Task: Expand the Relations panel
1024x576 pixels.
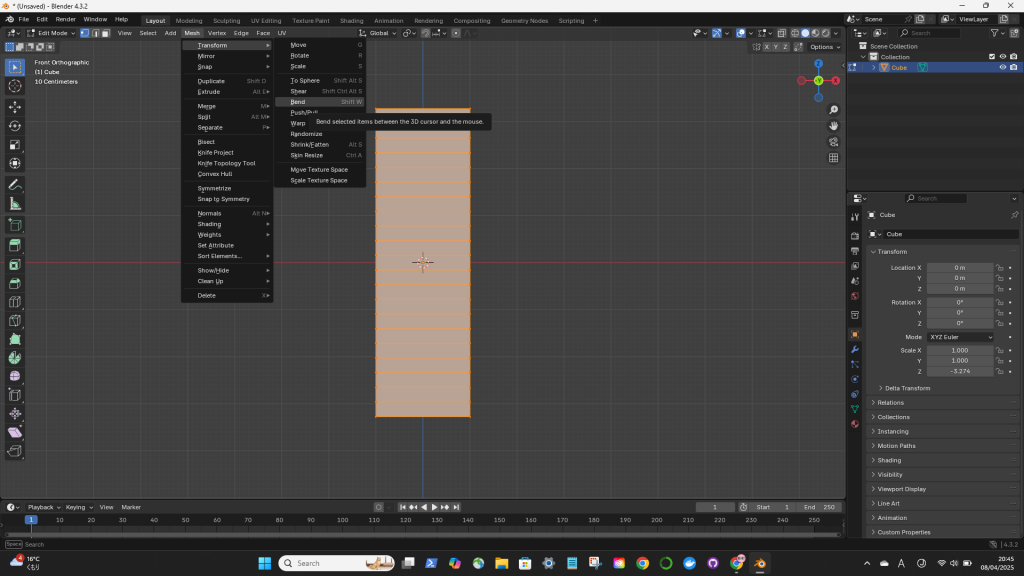Action: click(890, 402)
